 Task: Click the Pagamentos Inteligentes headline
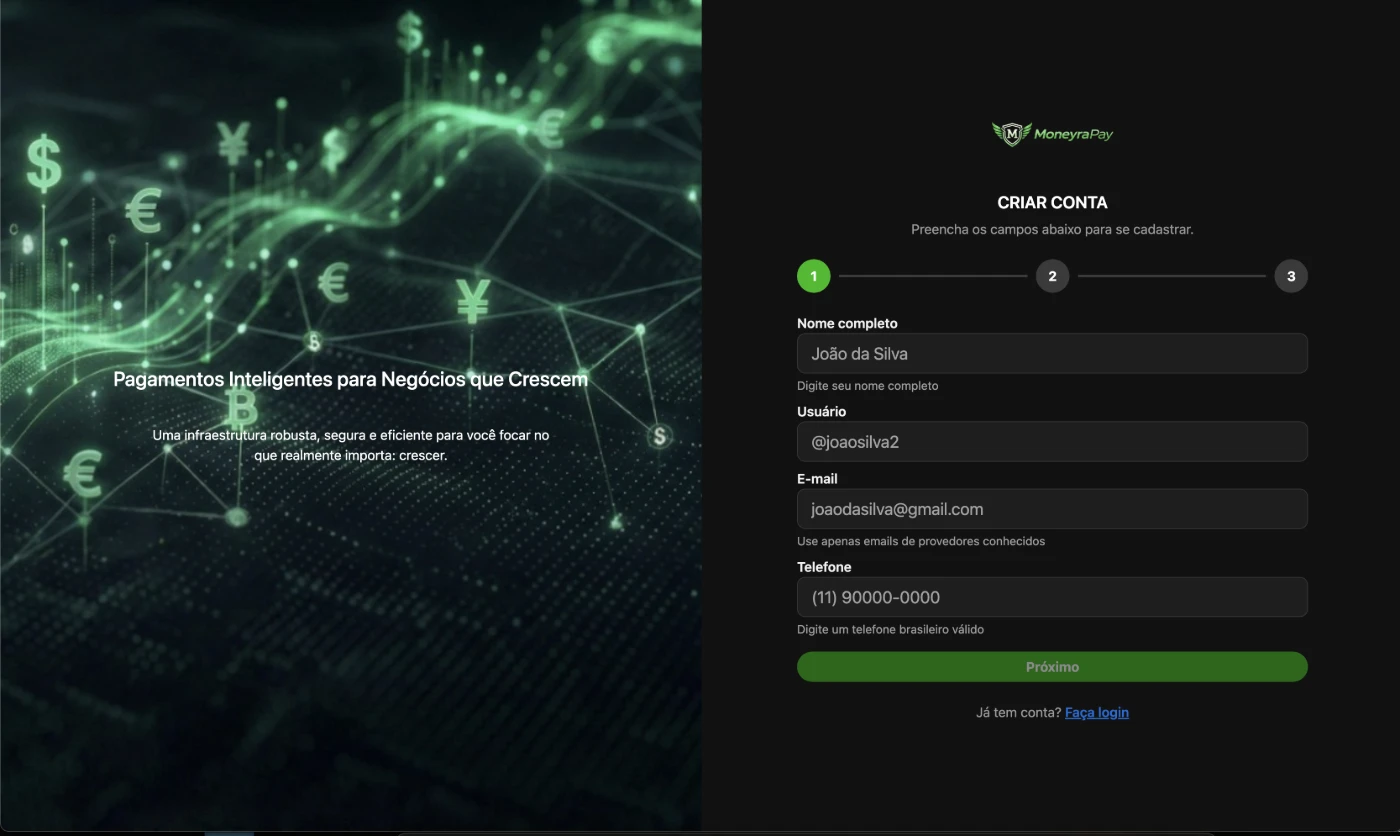[350, 380]
